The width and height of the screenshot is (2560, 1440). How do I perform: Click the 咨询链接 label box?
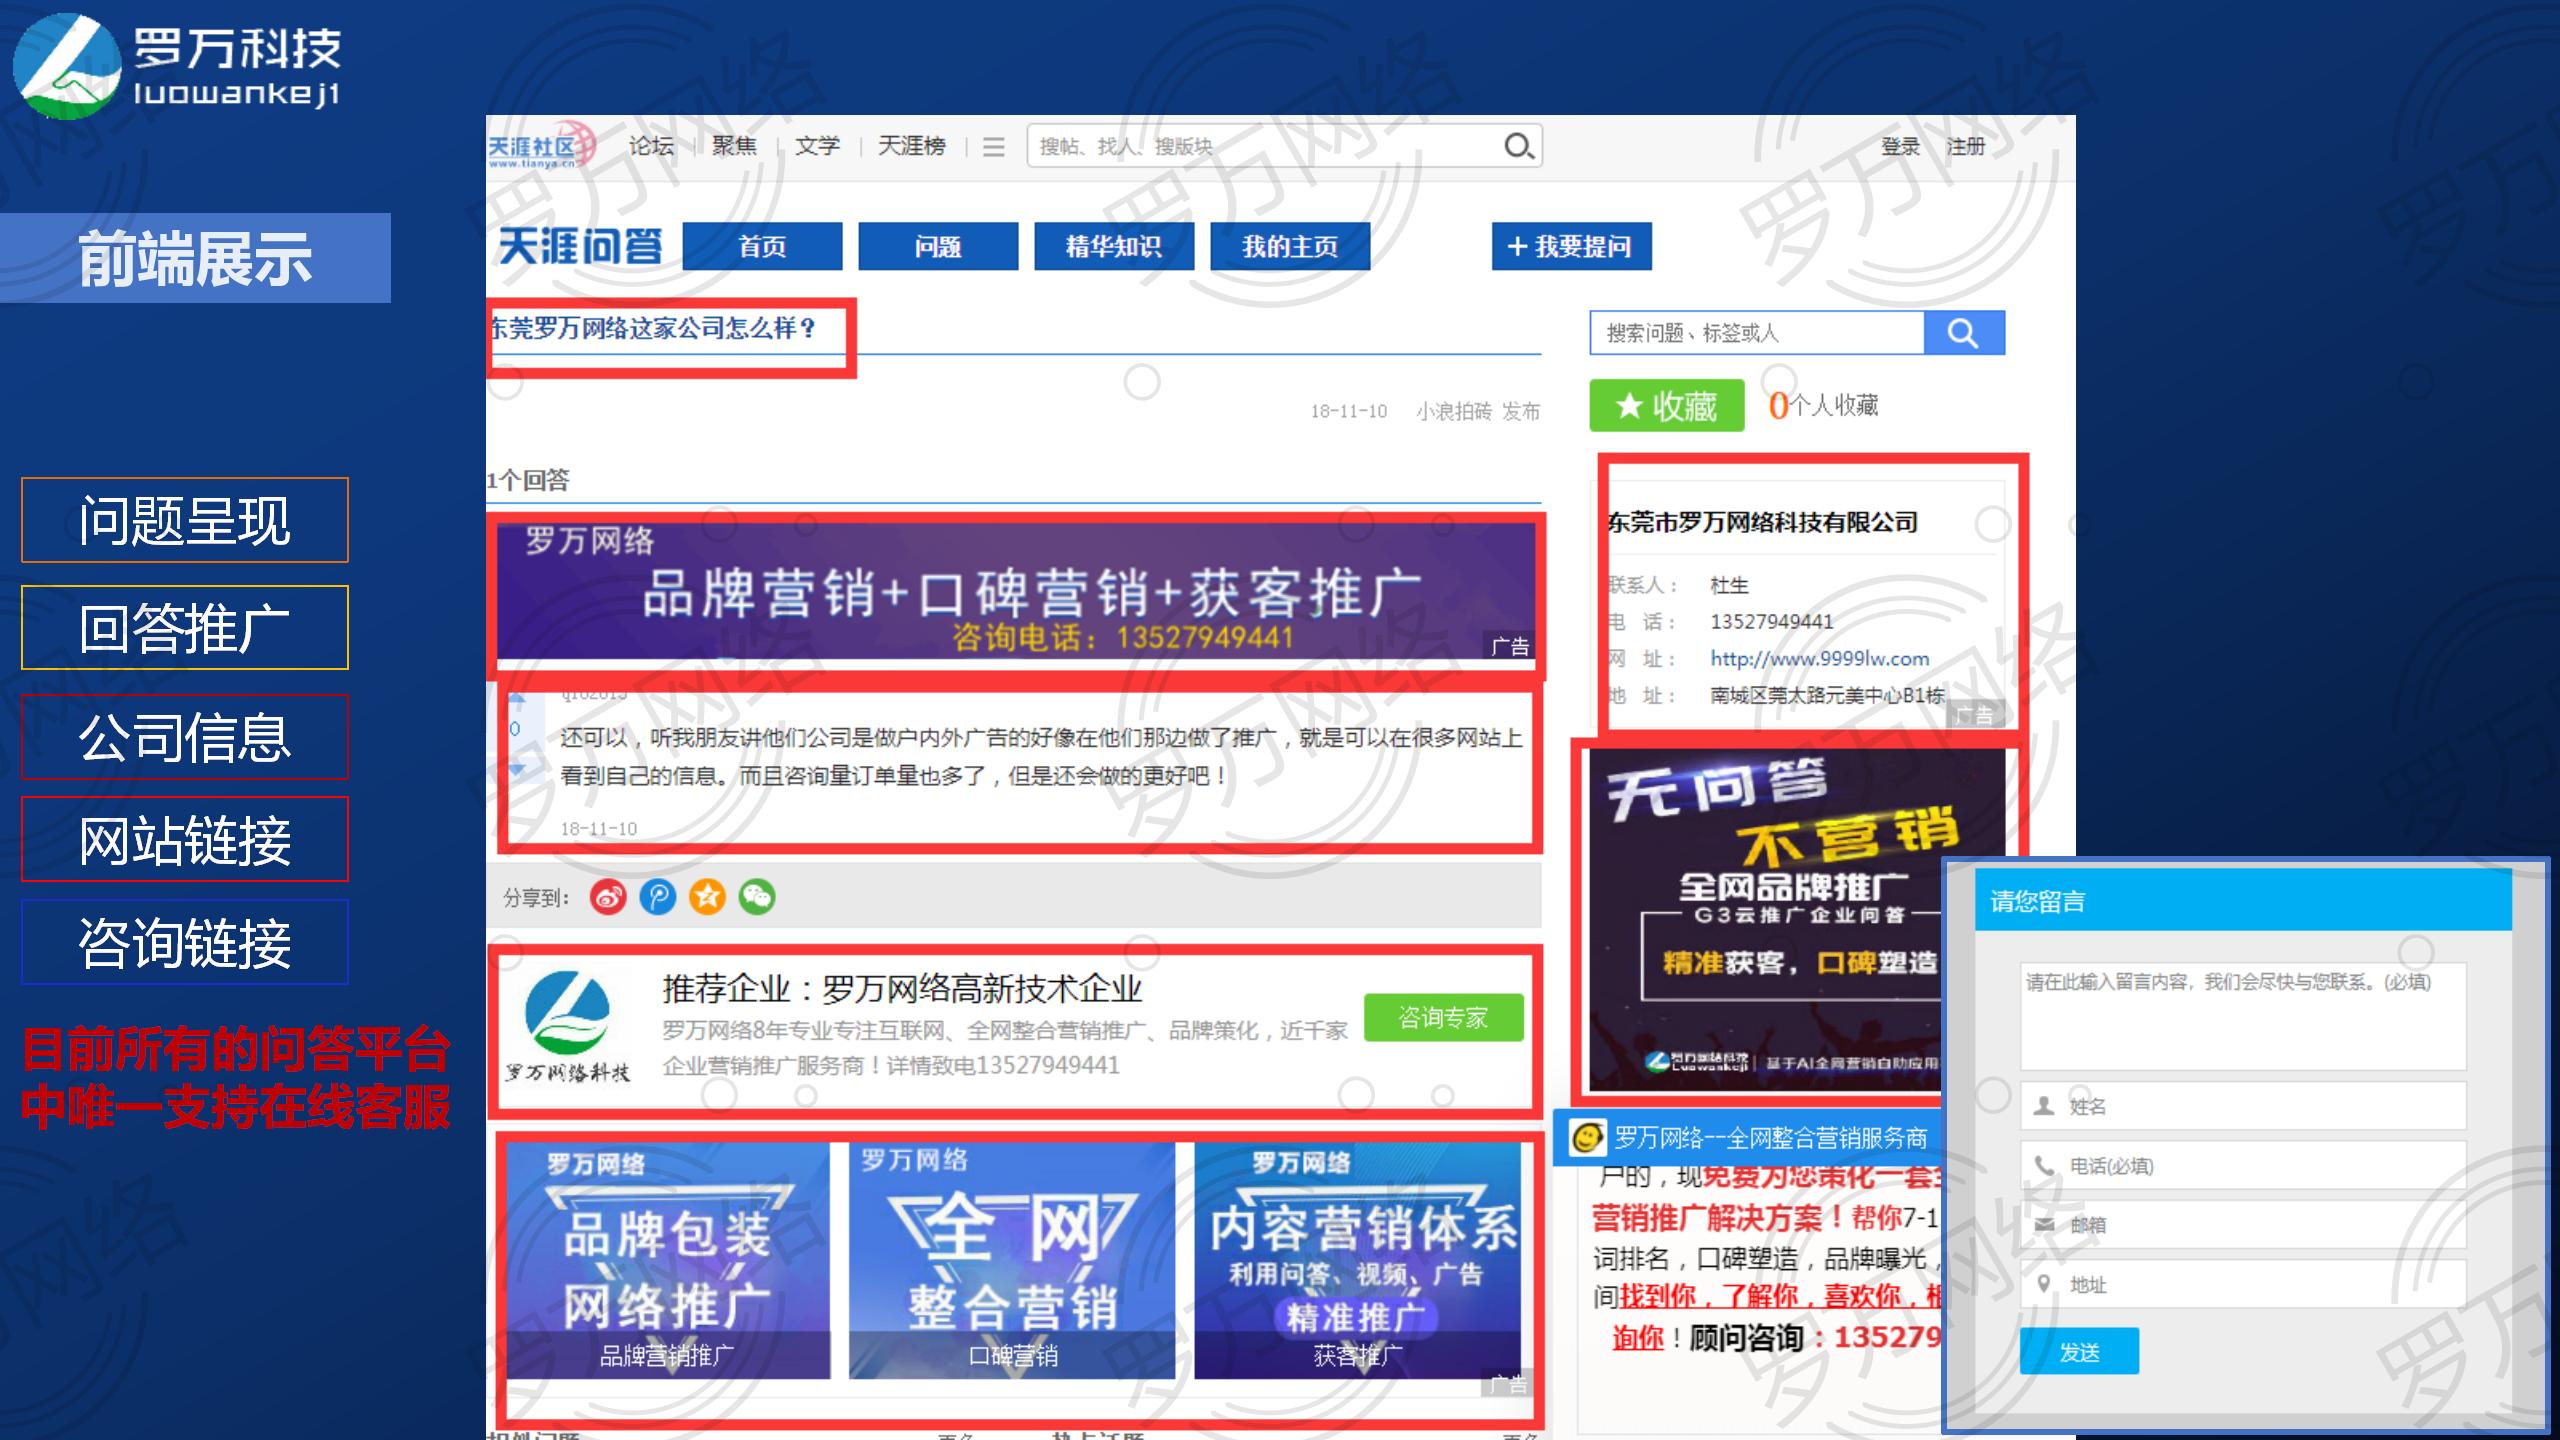[185, 942]
